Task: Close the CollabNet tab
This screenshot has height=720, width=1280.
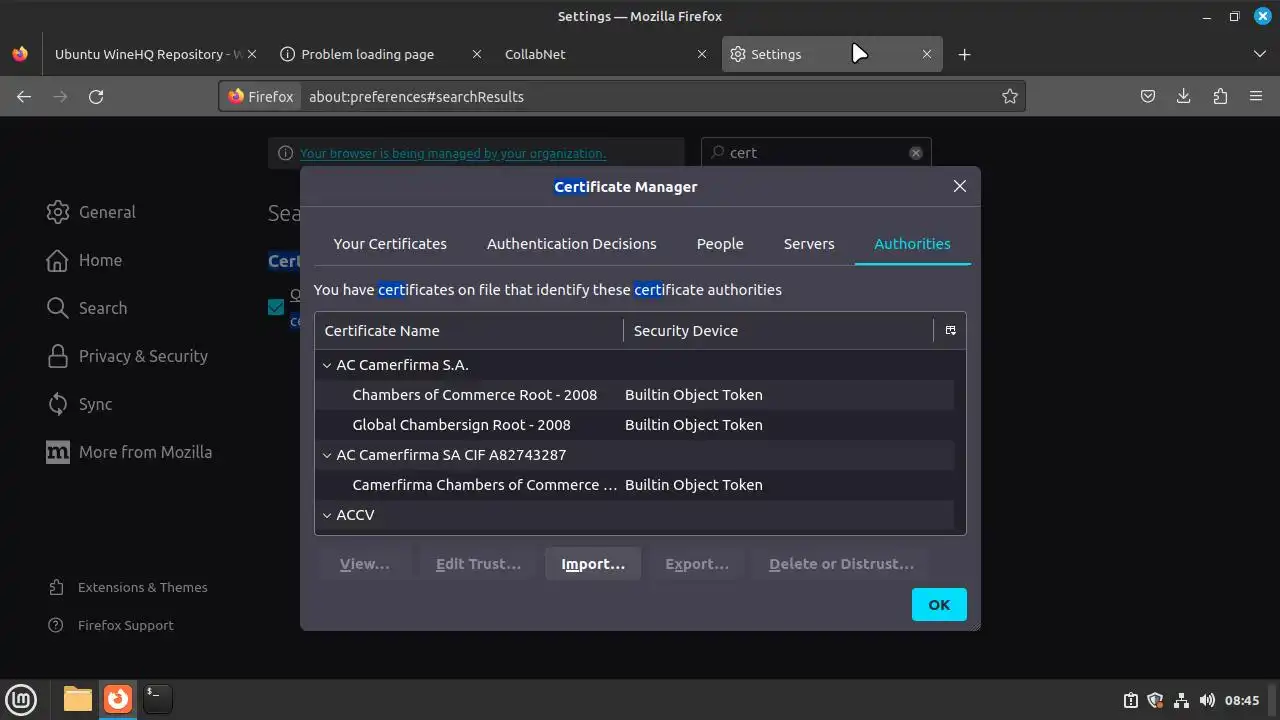Action: click(702, 54)
